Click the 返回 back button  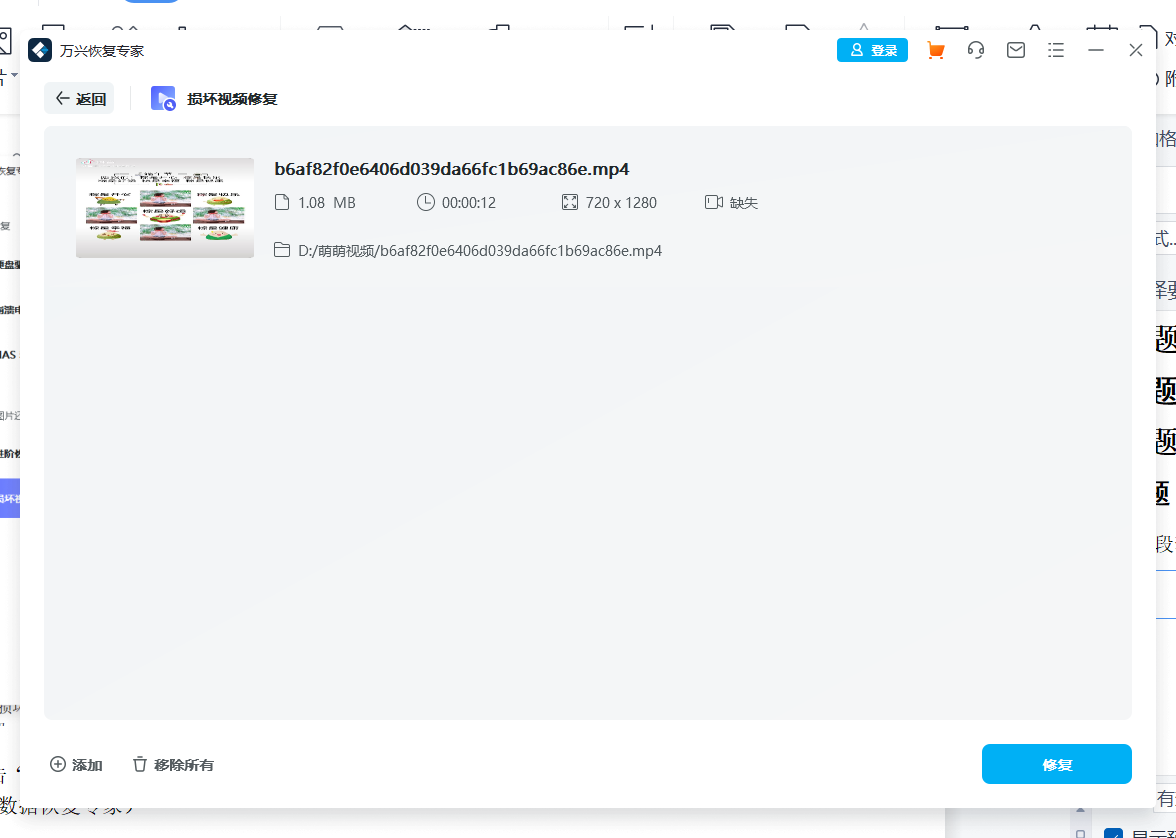pyautogui.click(x=80, y=98)
